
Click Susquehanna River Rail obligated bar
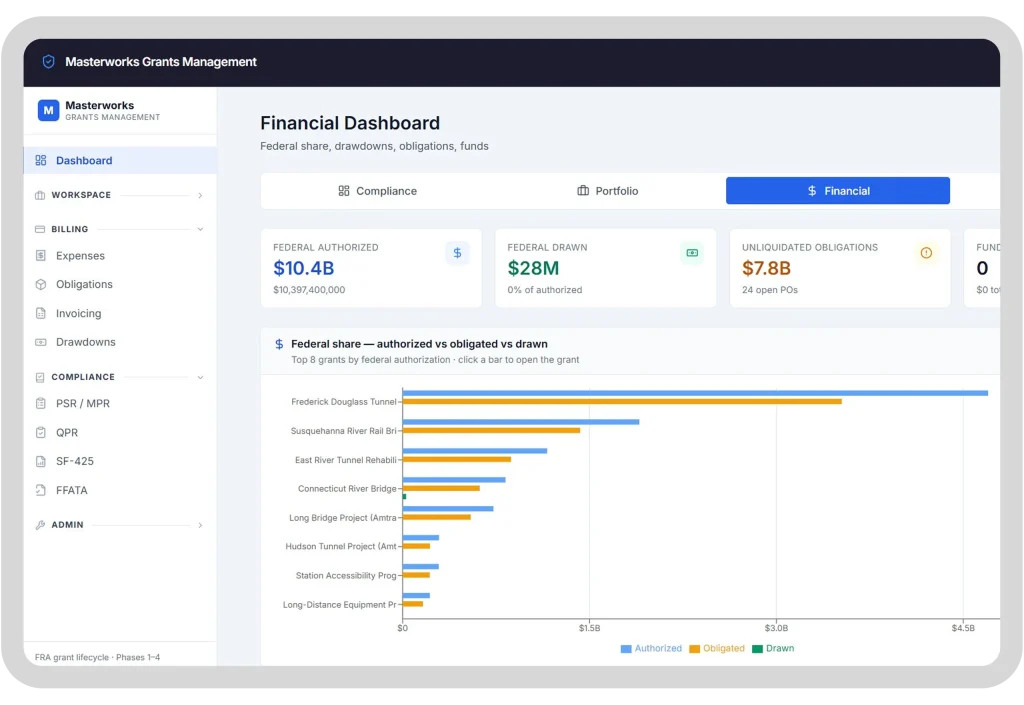(491, 430)
